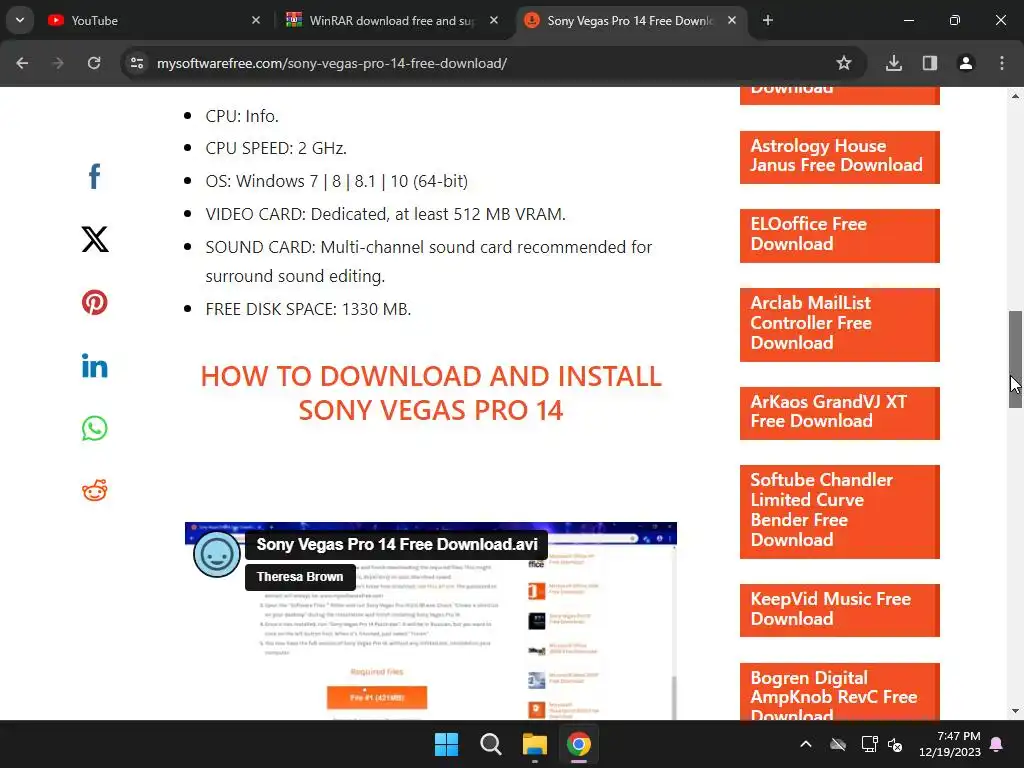1024x768 pixels.
Task: Open the tab search dropdown
Action: click(x=20, y=20)
